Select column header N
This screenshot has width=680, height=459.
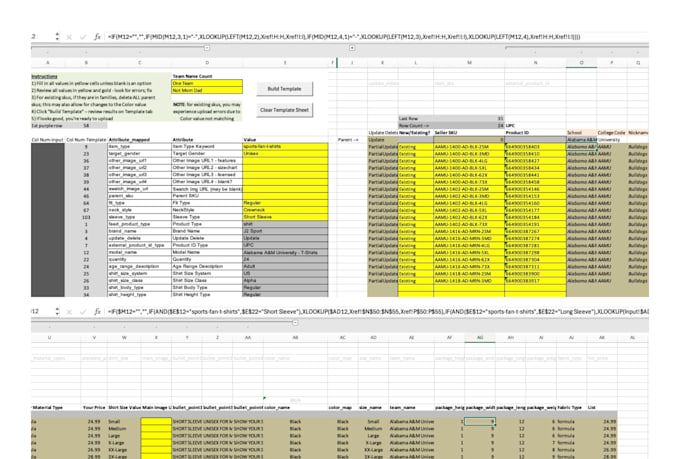pos(536,63)
